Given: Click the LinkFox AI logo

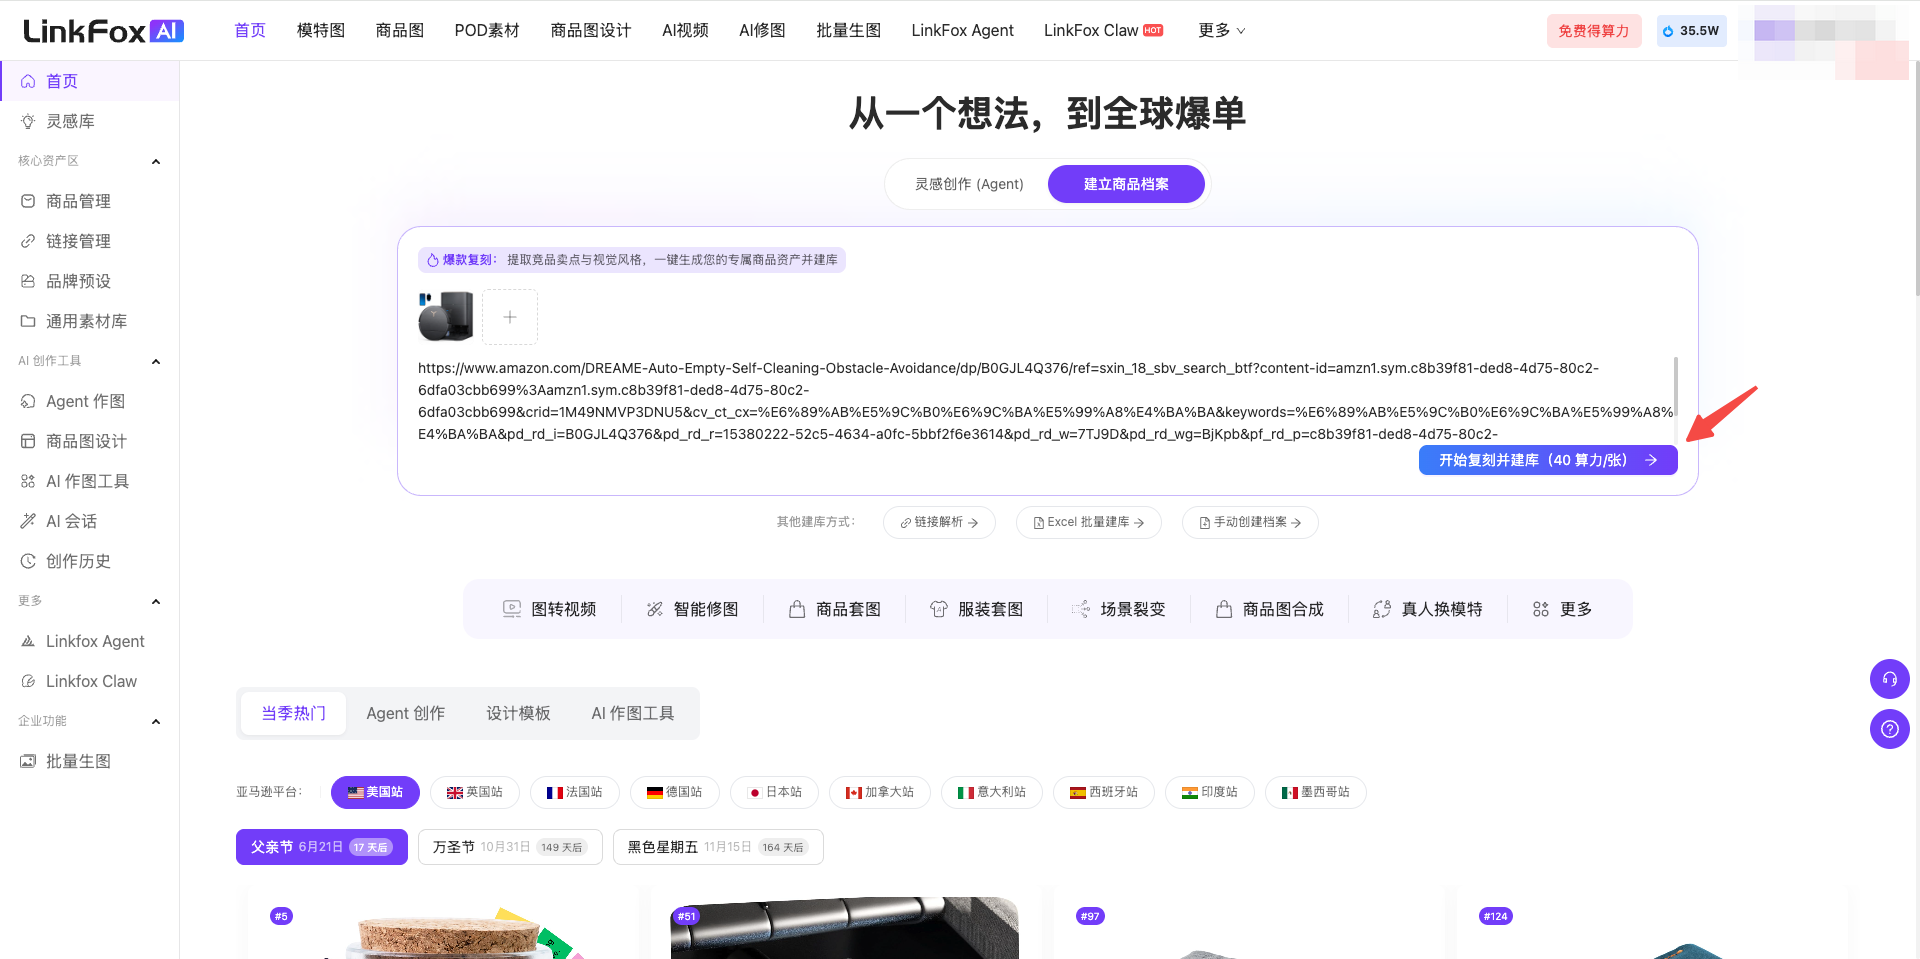Looking at the screenshot, I should (x=104, y=31).
